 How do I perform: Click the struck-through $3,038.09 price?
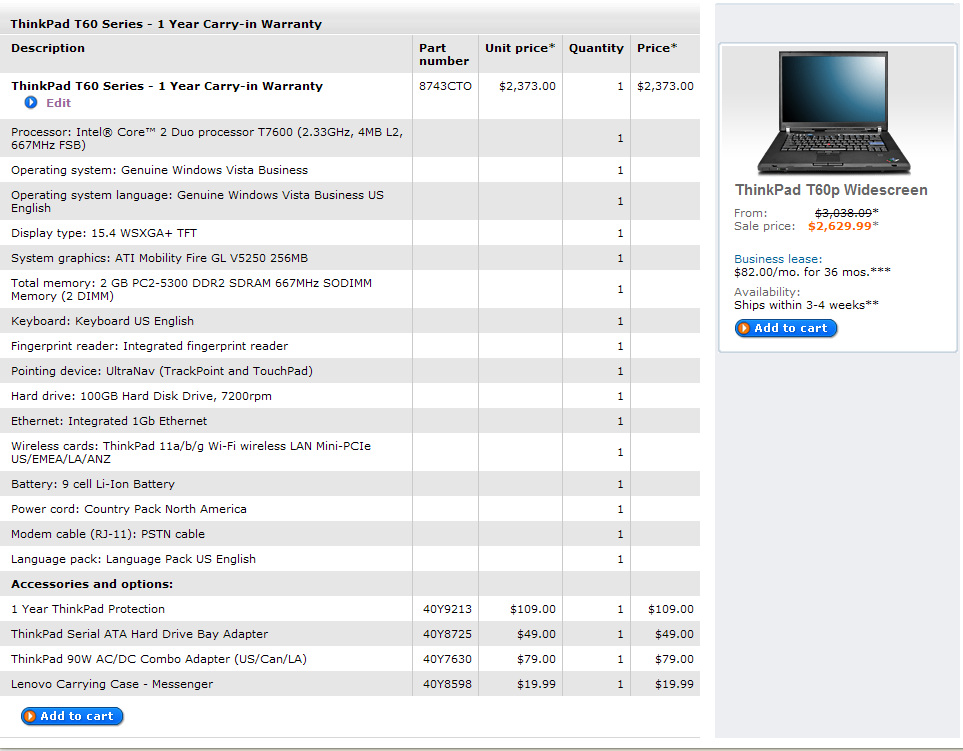pos(843,213)
